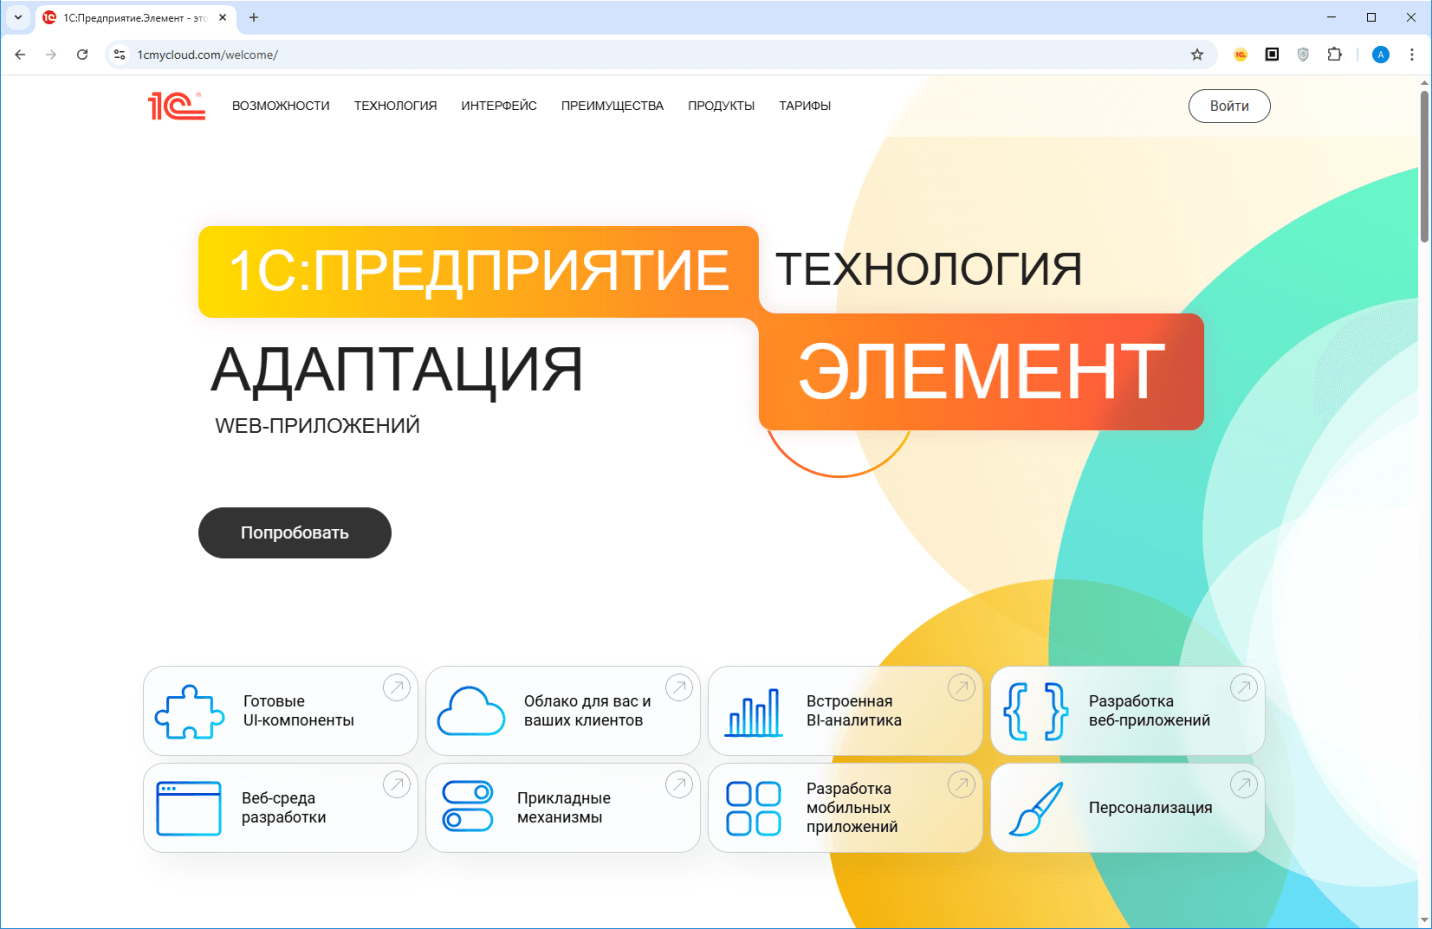Open arrow icon on Персонализация card
This screenshot has height=929, width=1432.
(x=1244, y=785)
